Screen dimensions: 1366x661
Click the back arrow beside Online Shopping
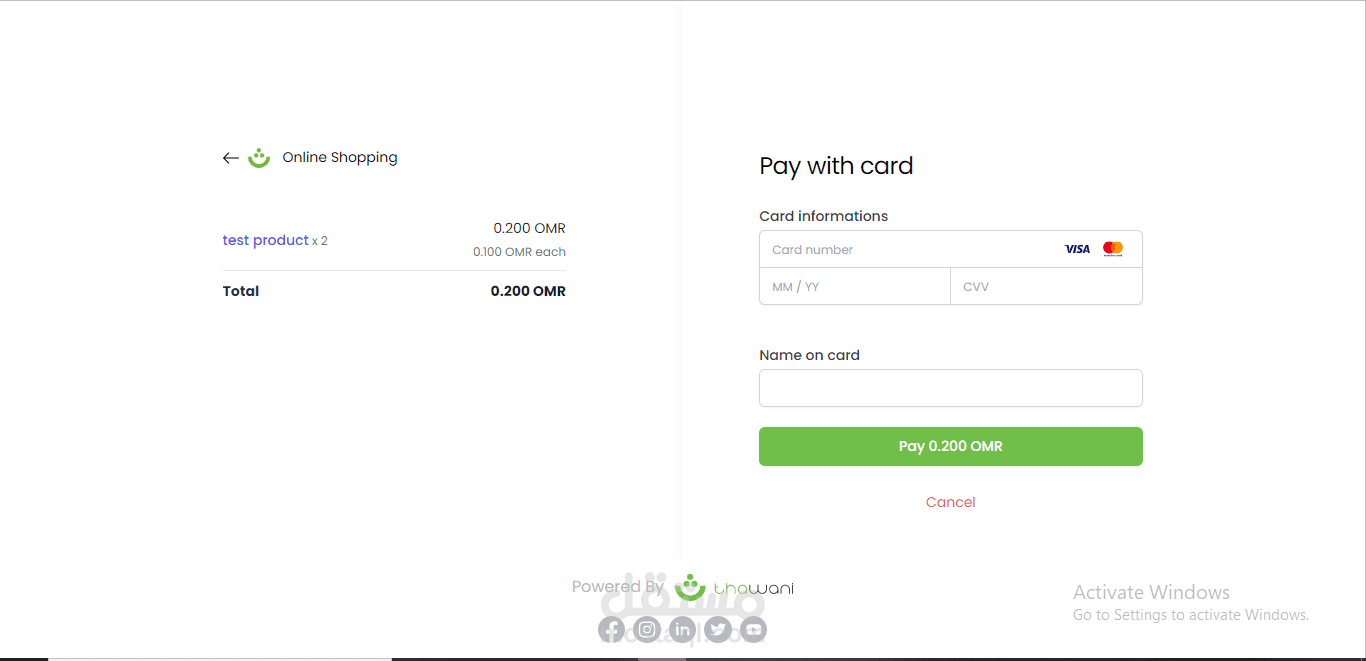pos(230,158)
